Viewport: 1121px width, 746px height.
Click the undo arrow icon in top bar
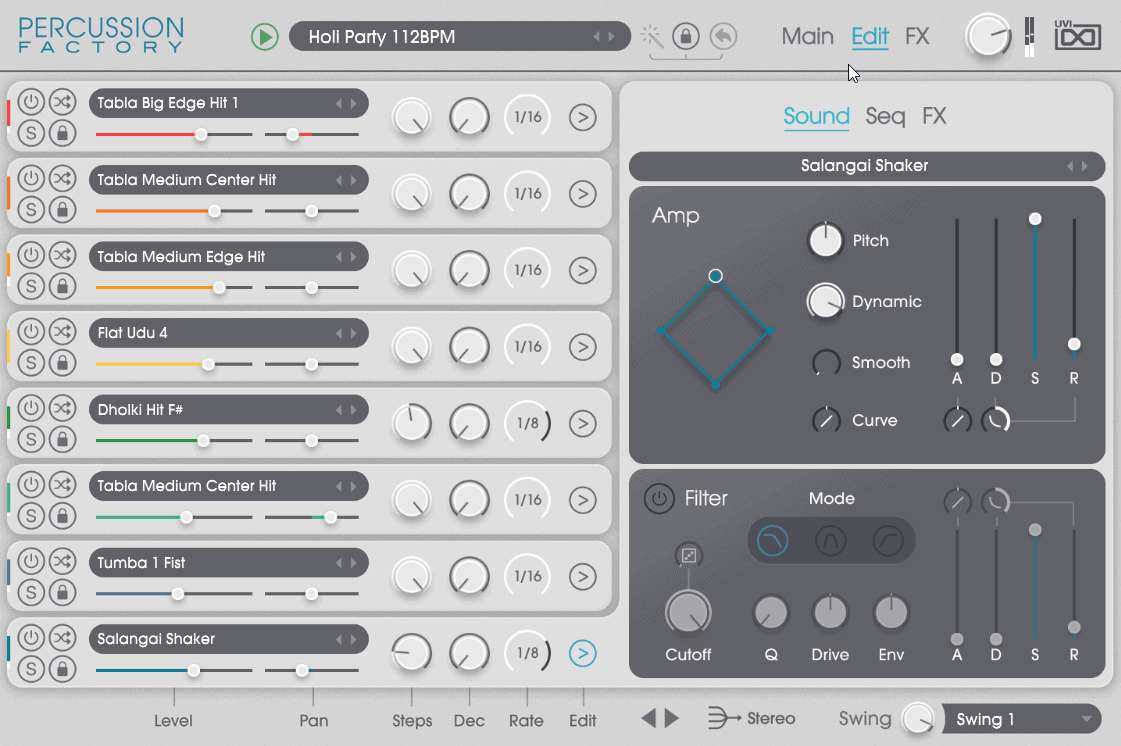(x=723, y=37)
